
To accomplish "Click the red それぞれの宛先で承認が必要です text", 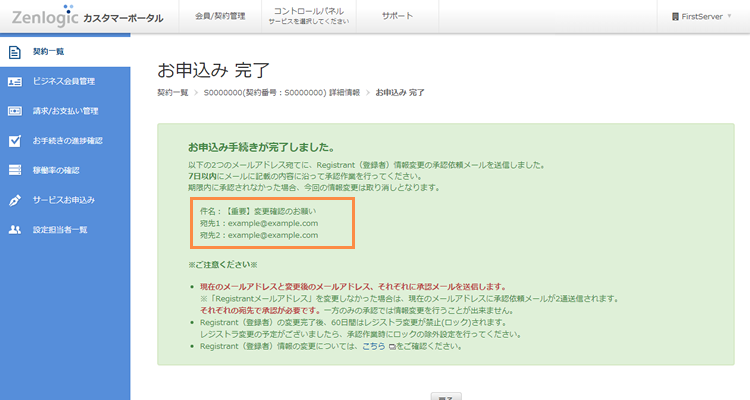I will (261, 310).
